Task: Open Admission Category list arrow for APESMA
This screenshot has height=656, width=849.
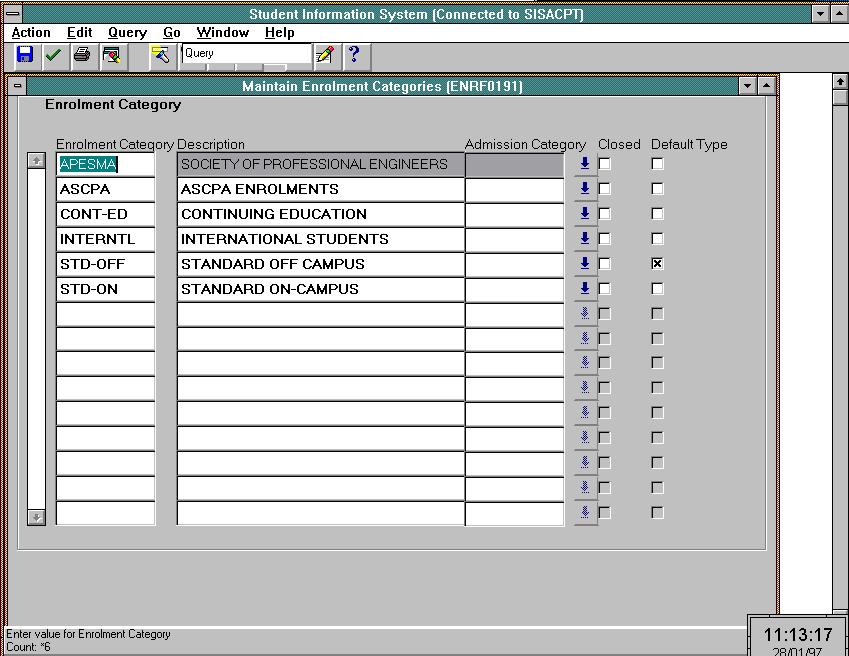Action: pos(585,164)
